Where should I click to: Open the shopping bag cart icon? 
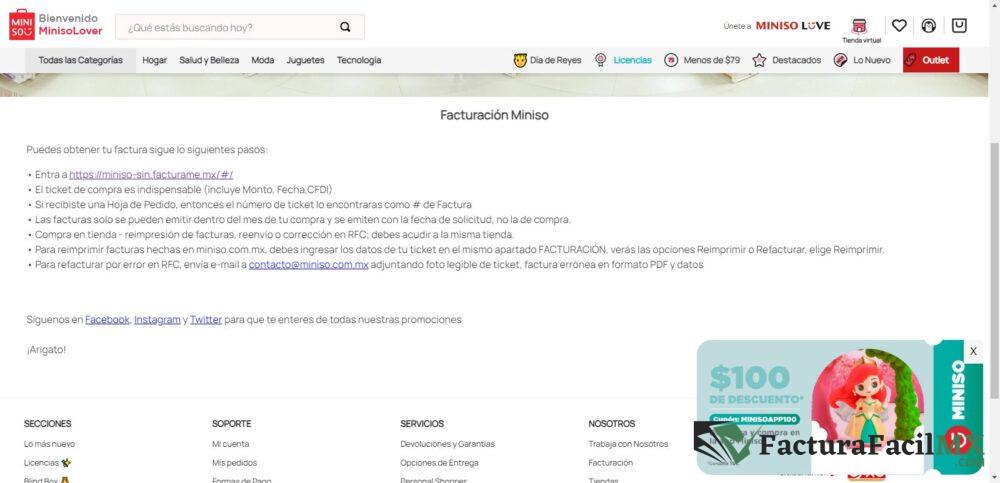[x=959, y=26]
